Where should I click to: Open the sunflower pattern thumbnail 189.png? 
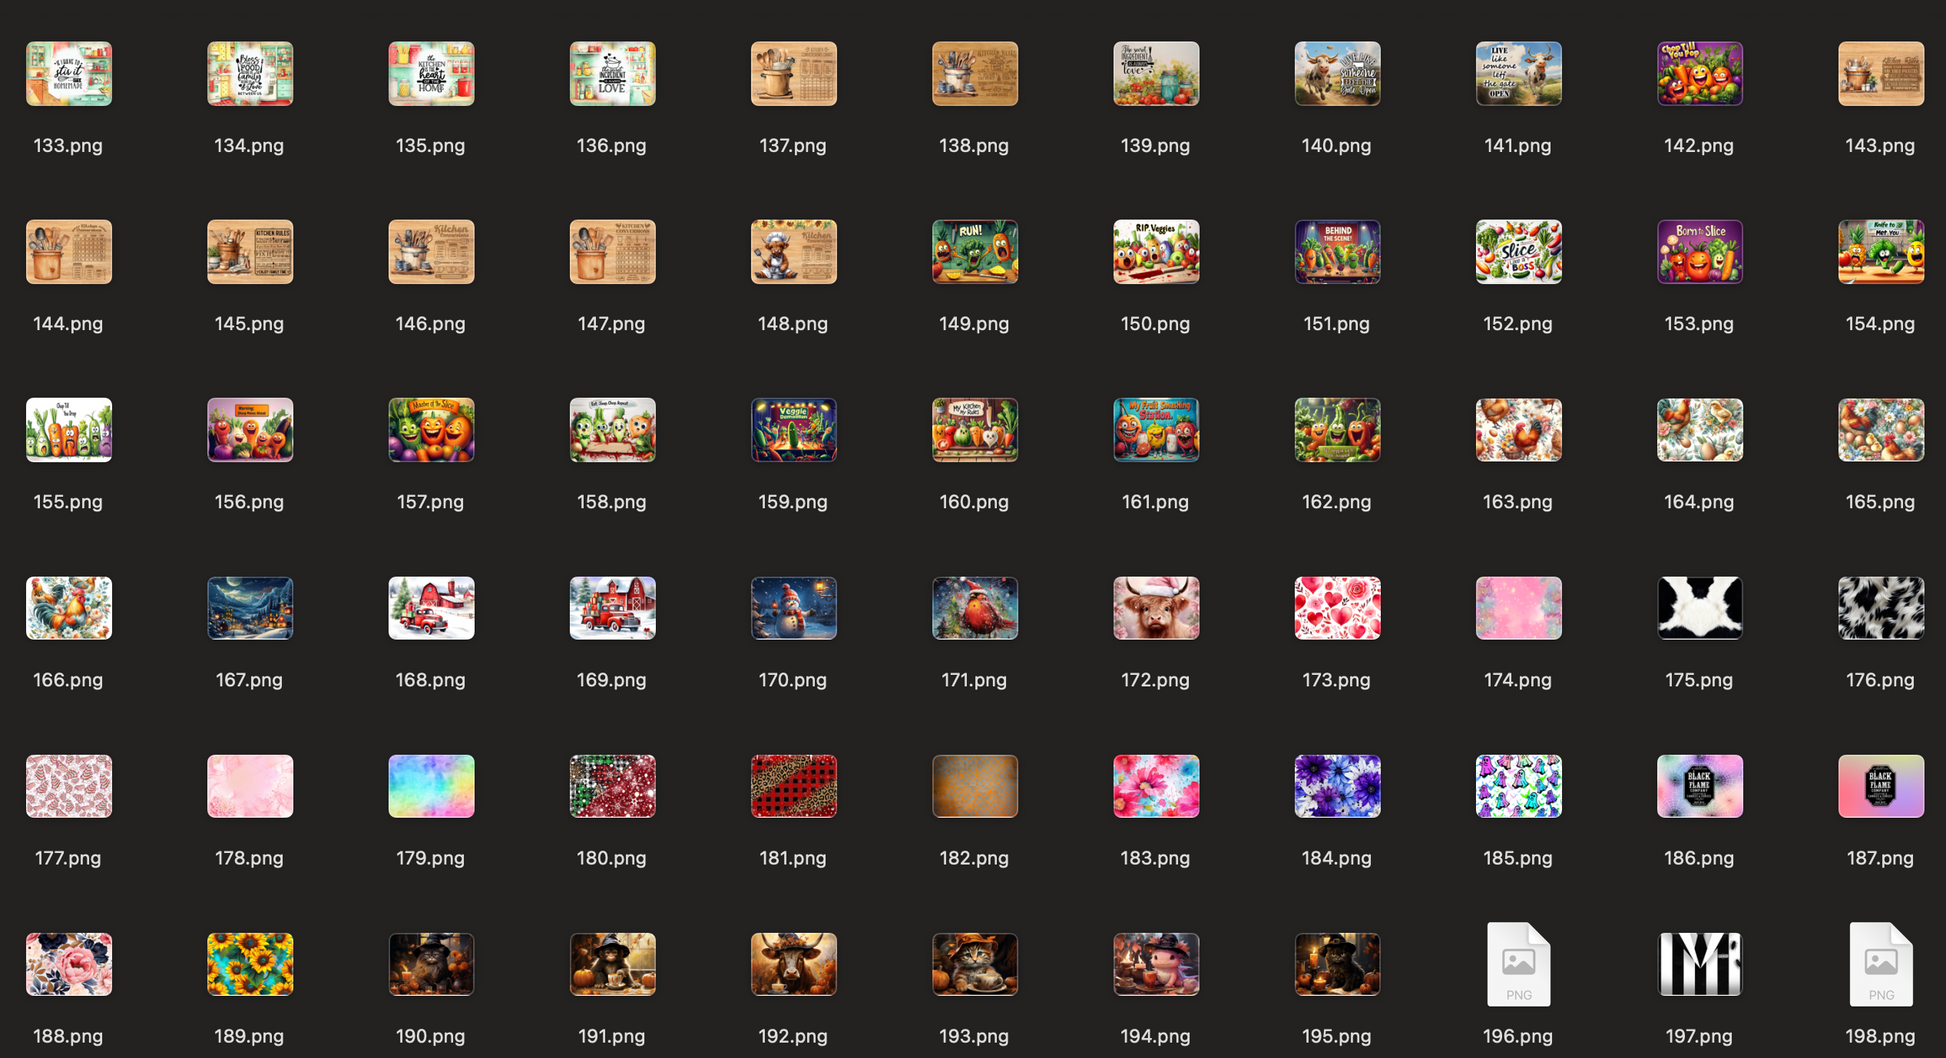coord(250,964)
